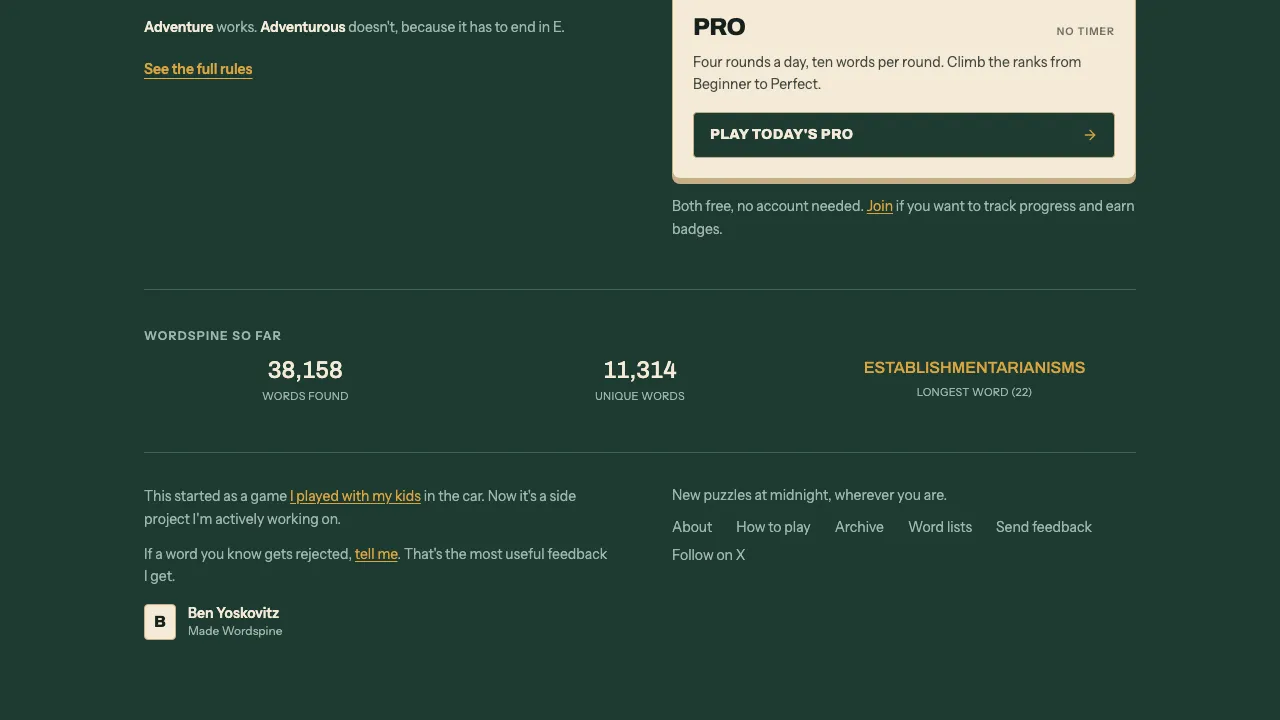Click the NO TIMER label
The width and height of the screenshot is (1280, 720).
click(1085, 31)
